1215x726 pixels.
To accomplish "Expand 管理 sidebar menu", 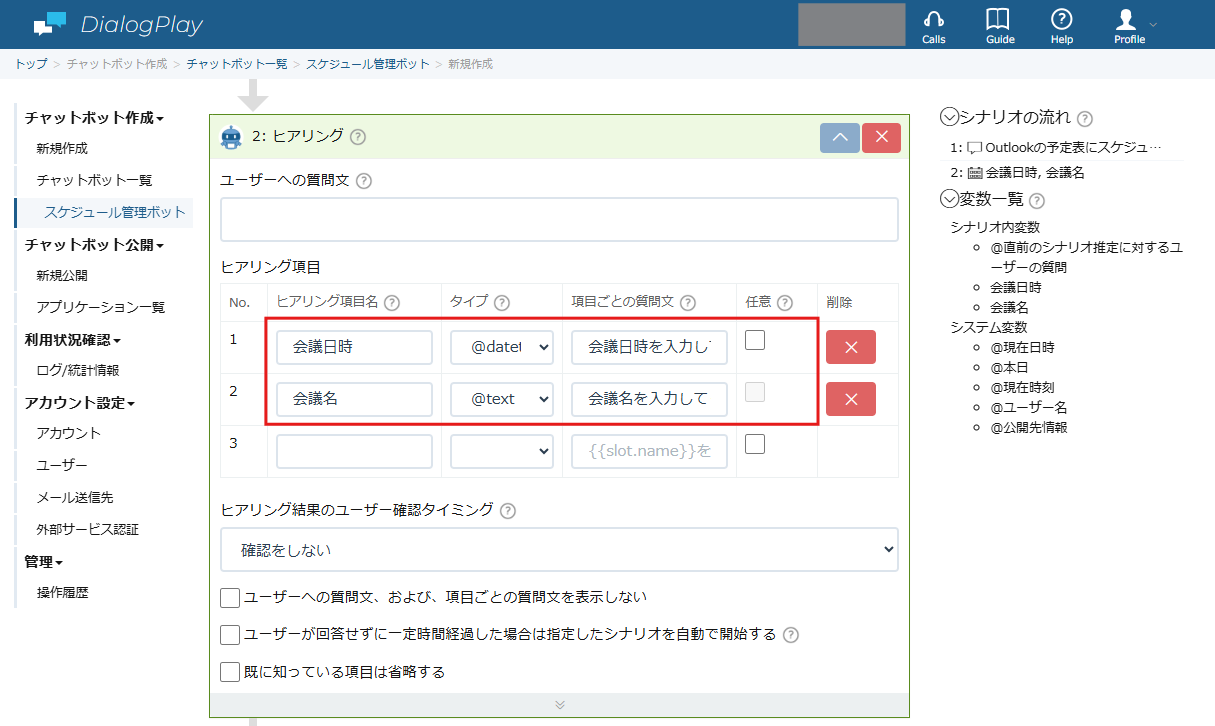I will click(x=43, y=562).
